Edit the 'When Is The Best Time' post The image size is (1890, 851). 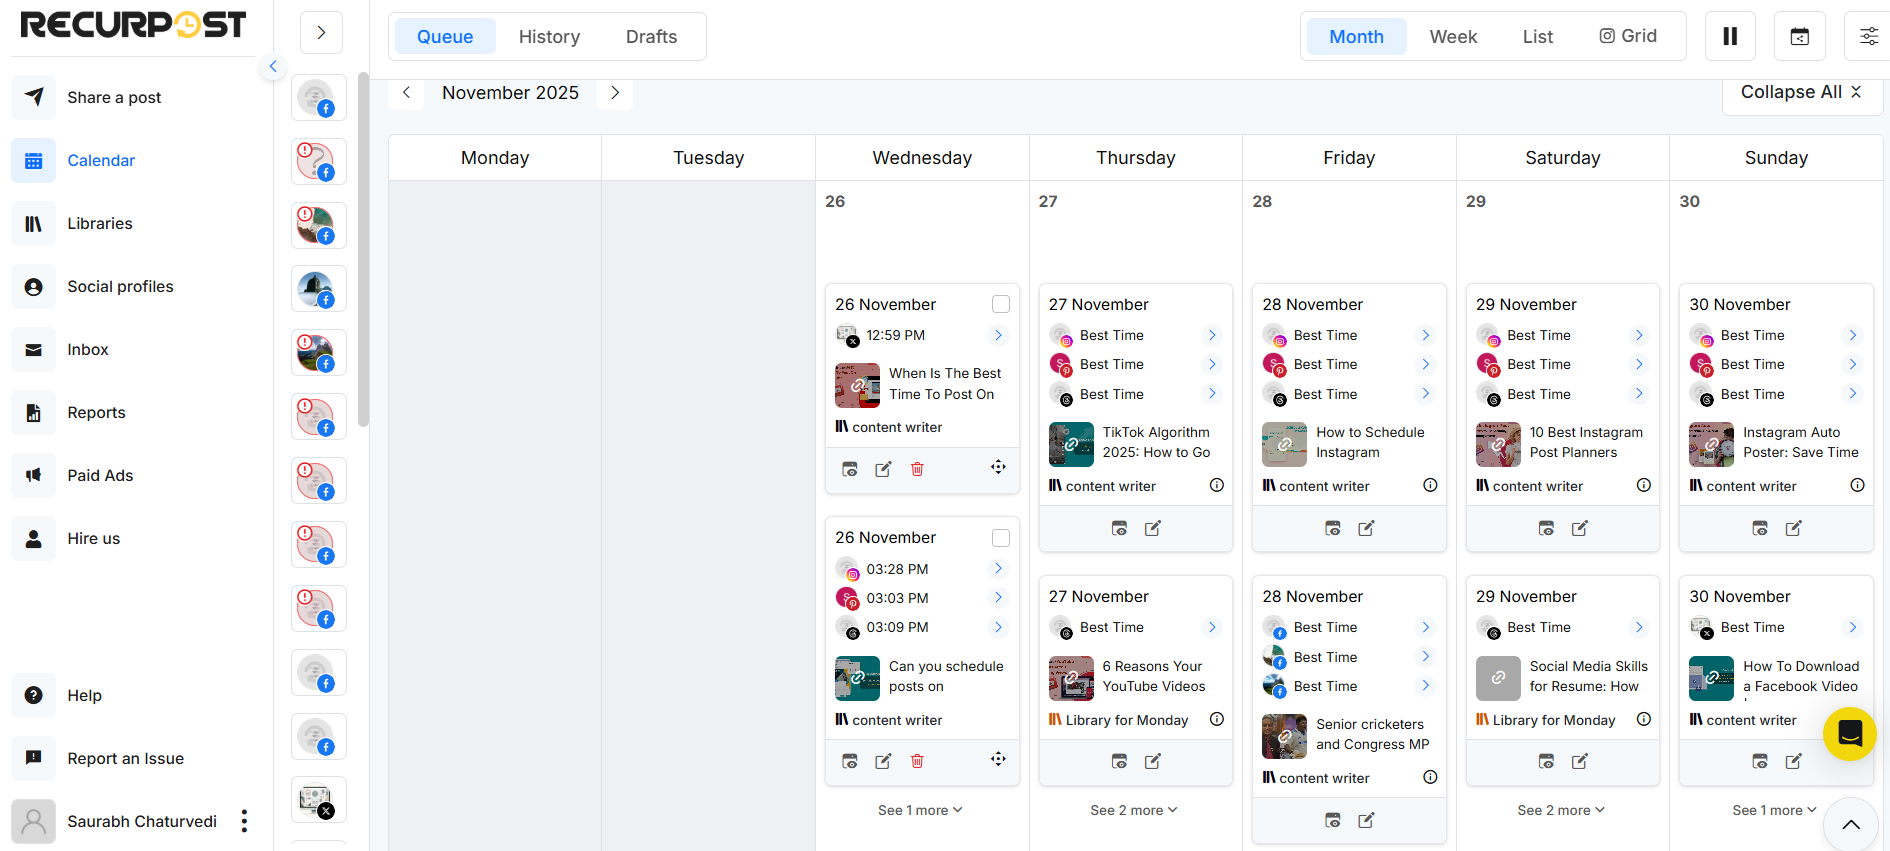[883, 469]
